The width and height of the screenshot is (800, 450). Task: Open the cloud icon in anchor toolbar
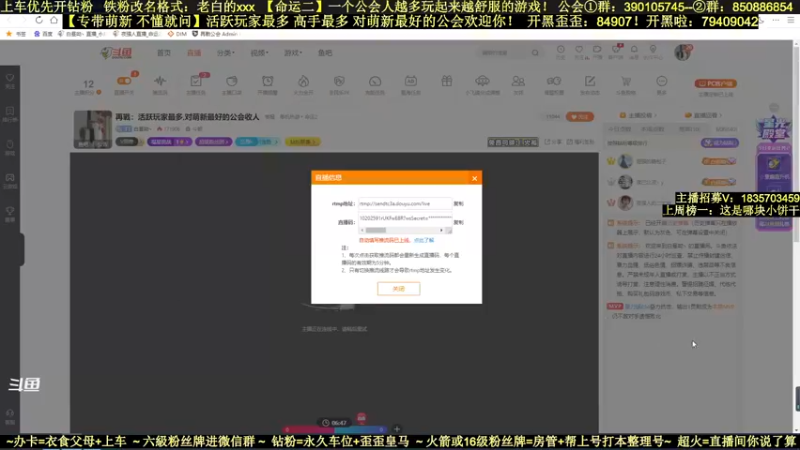482,81
